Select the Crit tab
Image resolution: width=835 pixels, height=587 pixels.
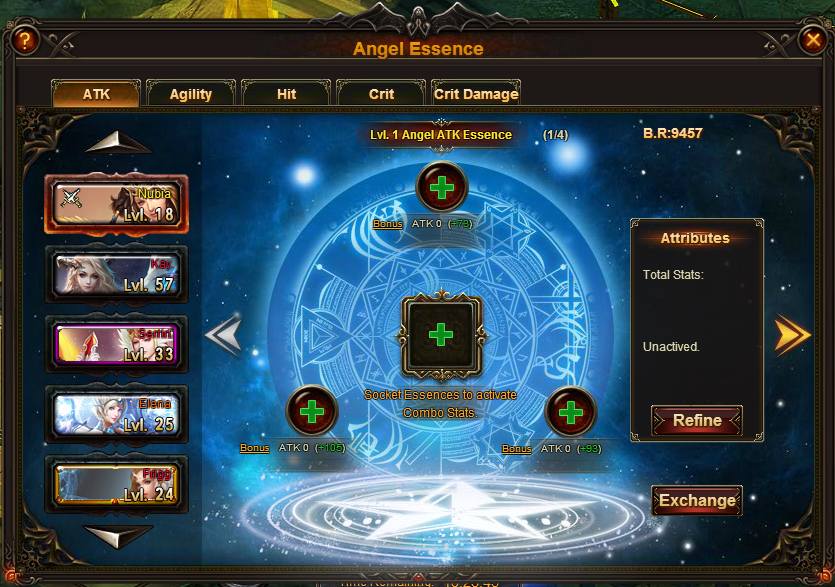point(381,94)
